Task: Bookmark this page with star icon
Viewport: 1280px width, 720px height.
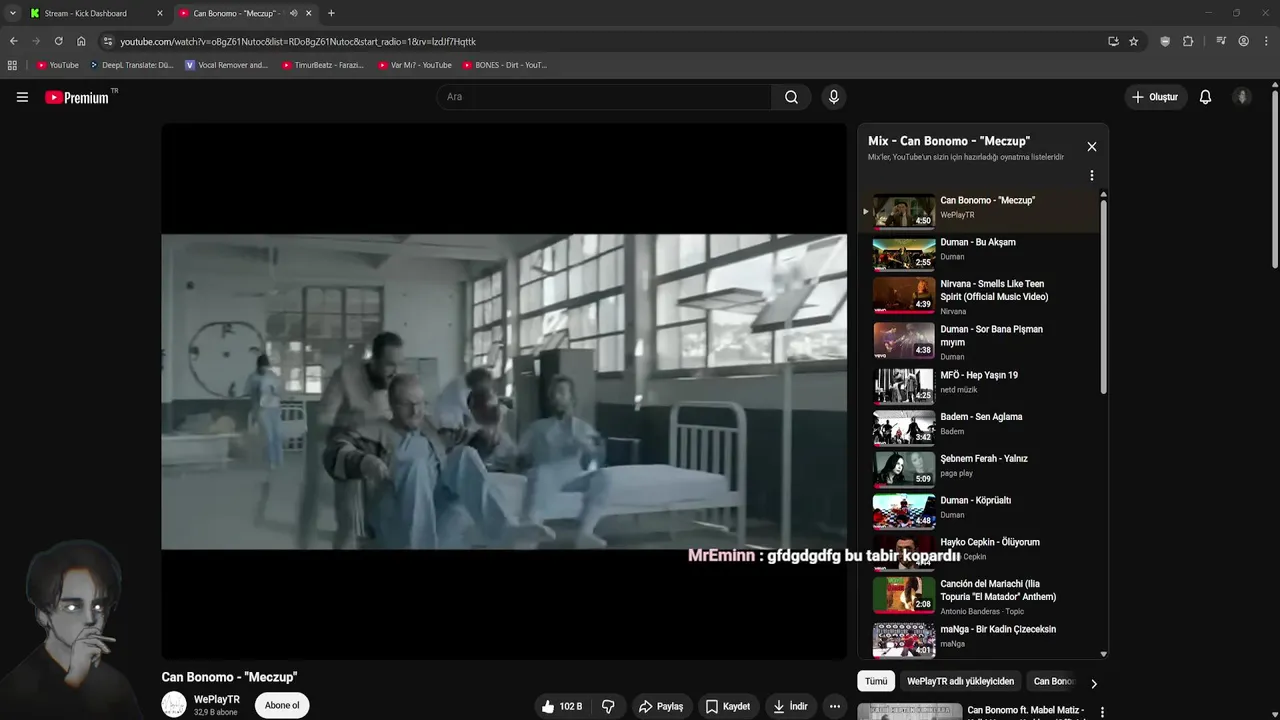Action: tap(1133, 41)
